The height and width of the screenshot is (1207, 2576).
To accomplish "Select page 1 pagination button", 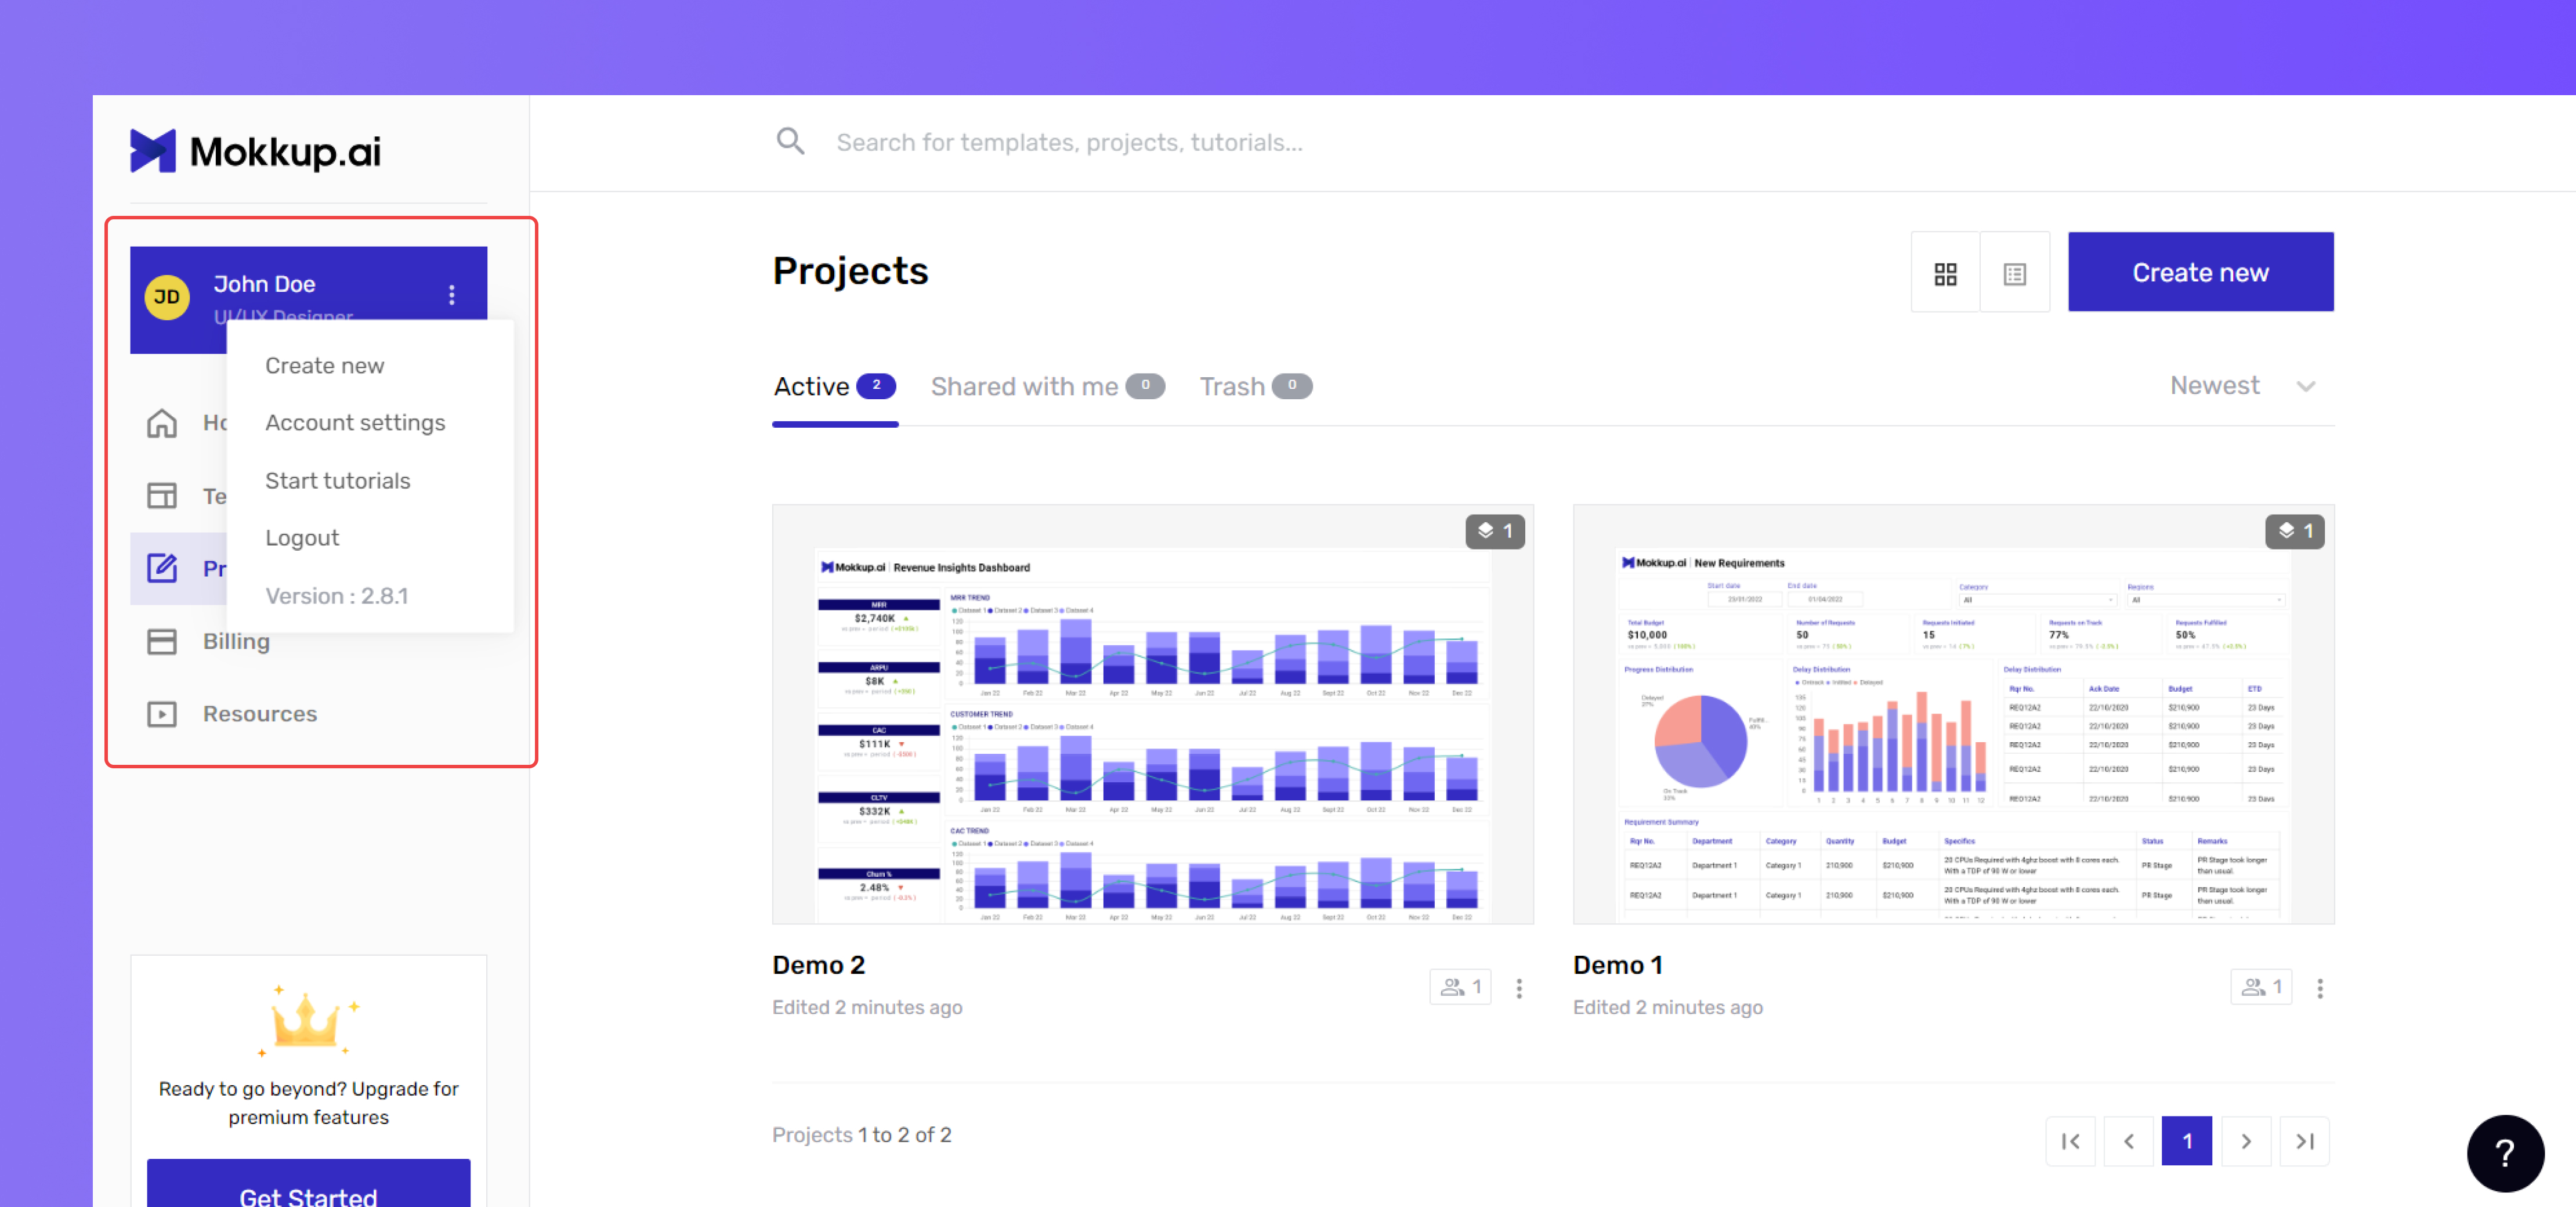I will point(2187,1141).
